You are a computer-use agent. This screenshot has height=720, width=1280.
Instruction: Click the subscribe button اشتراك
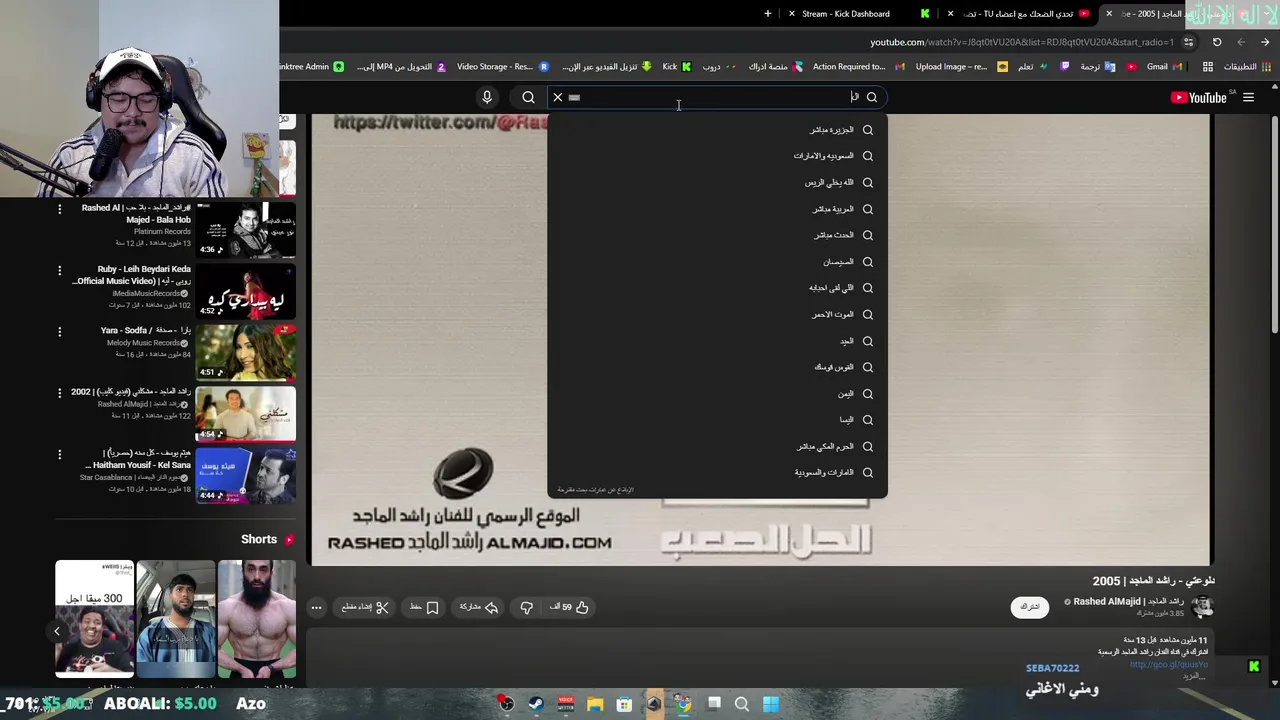1029,607
